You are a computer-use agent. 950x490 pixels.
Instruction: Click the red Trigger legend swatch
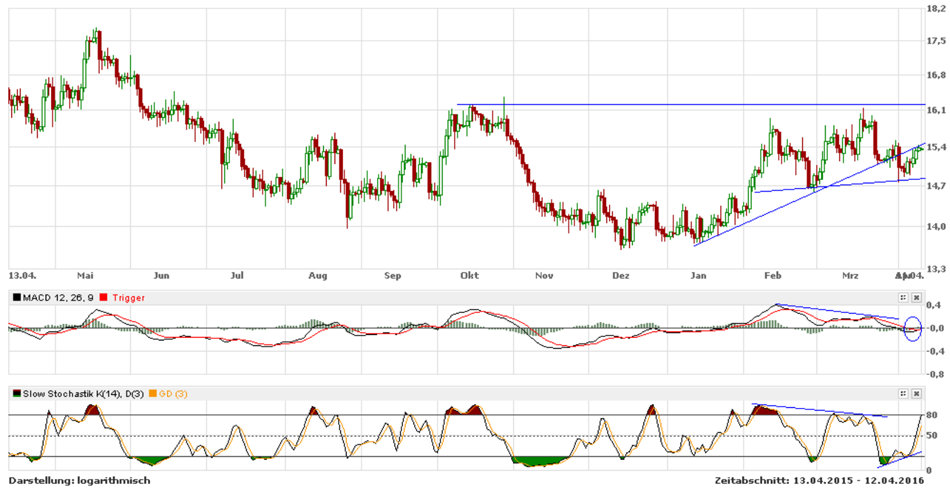tap(105, 297)
